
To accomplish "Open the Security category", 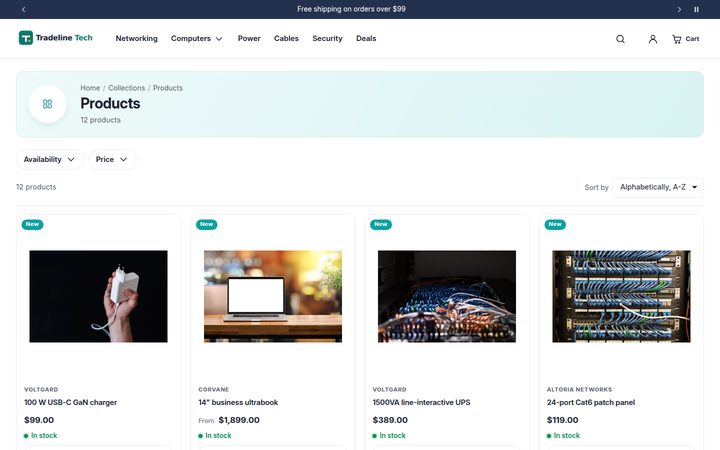I will 327,39.
